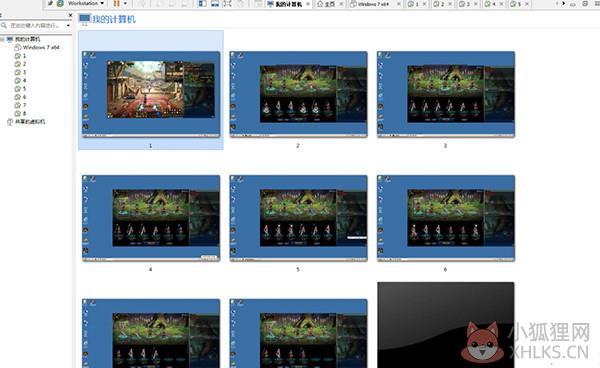
Task: Close the tab labeled 4
Action: [x=501, y=4]
